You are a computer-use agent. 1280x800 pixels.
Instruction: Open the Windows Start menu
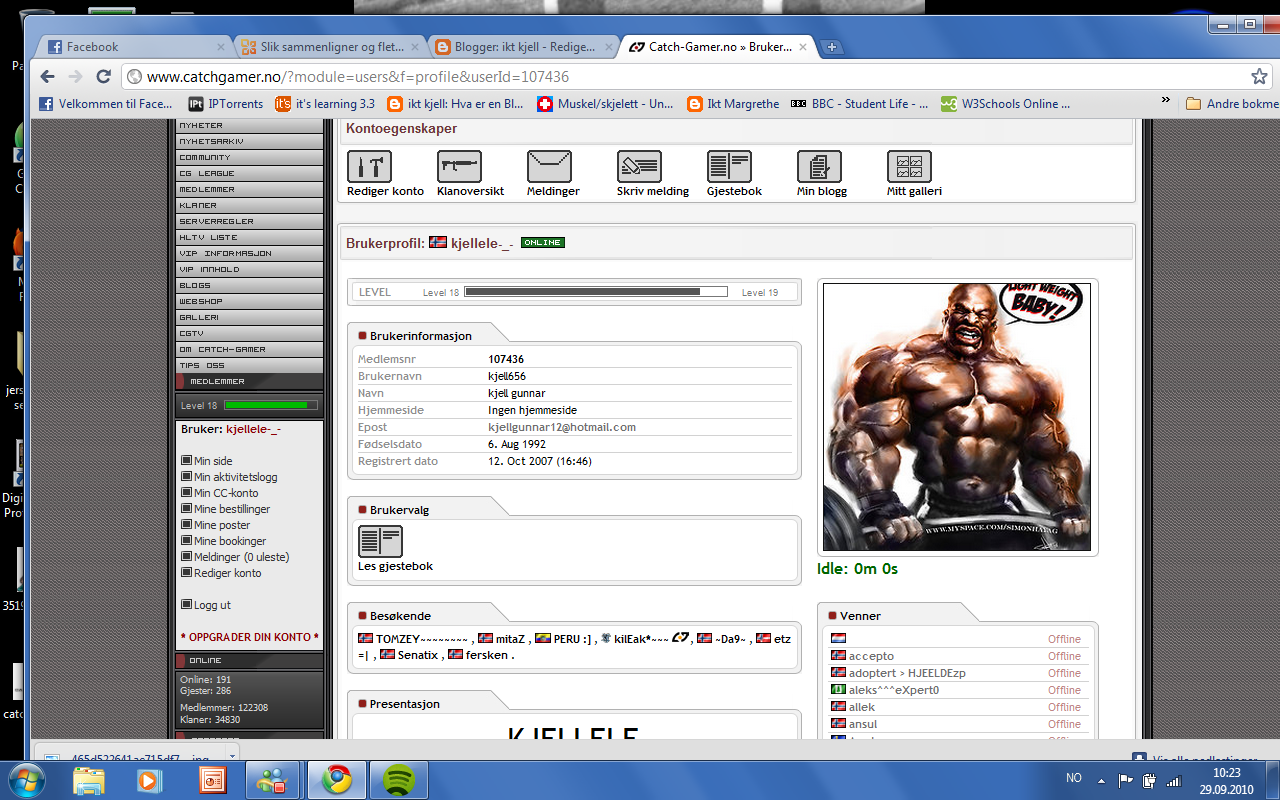pyautogui.click(x=24, y=779)
